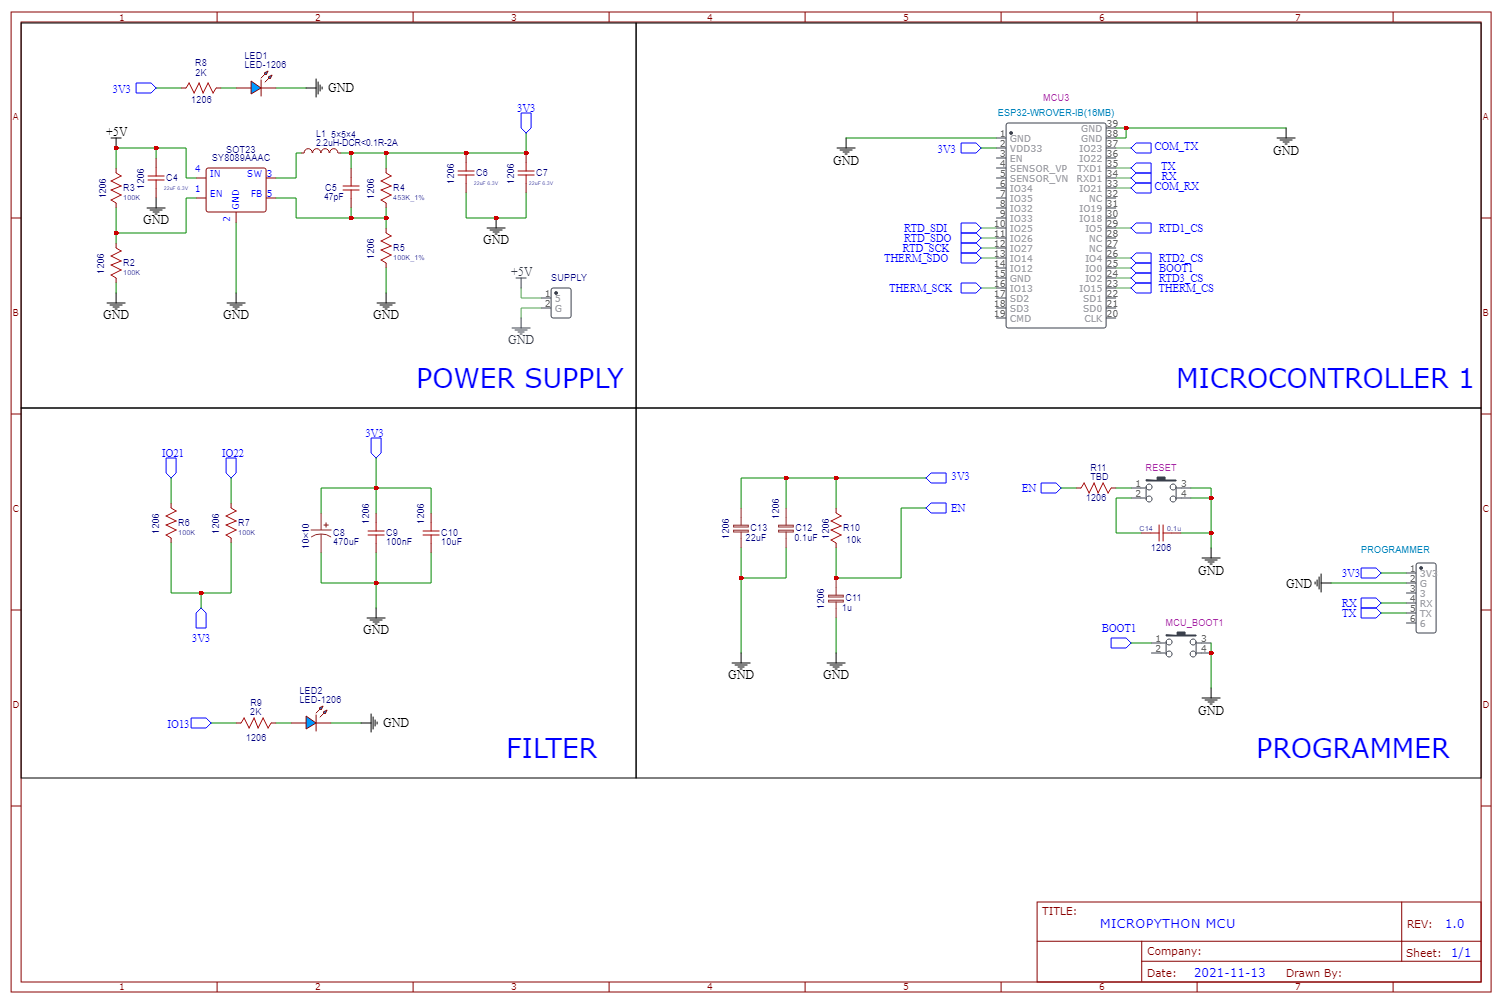Click the EN port beside R11
The width and height of the screenshot is (1503, 1003).
(x=1040, y=488)
